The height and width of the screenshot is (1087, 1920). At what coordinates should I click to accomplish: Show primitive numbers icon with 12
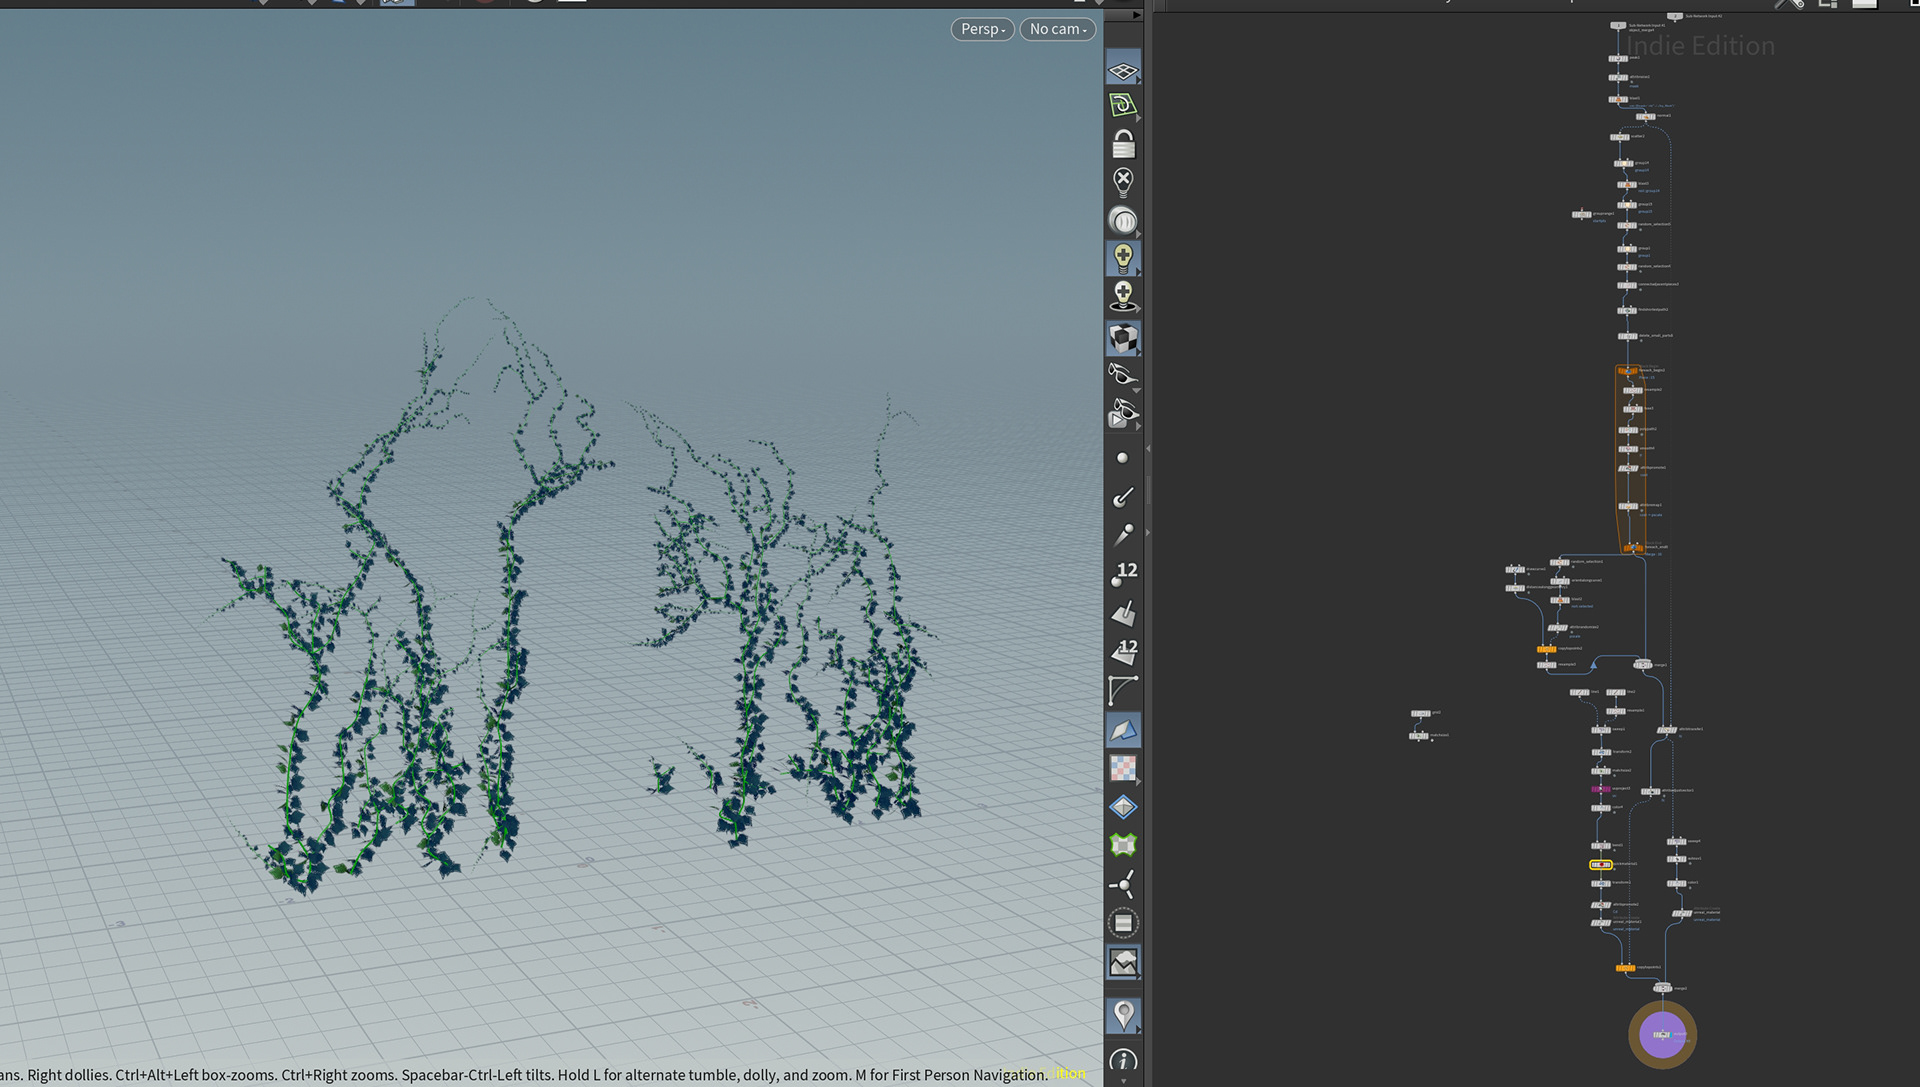click(x=1123, y=651)
